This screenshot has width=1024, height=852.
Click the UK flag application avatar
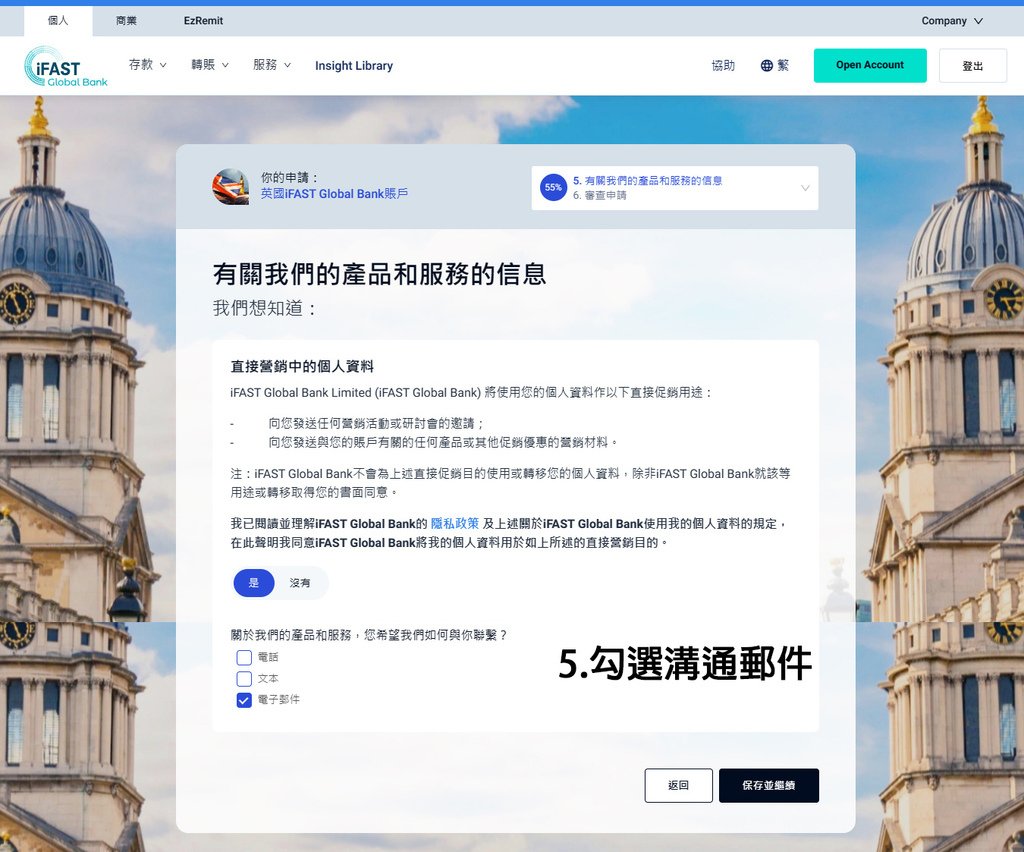coord(231,187)
